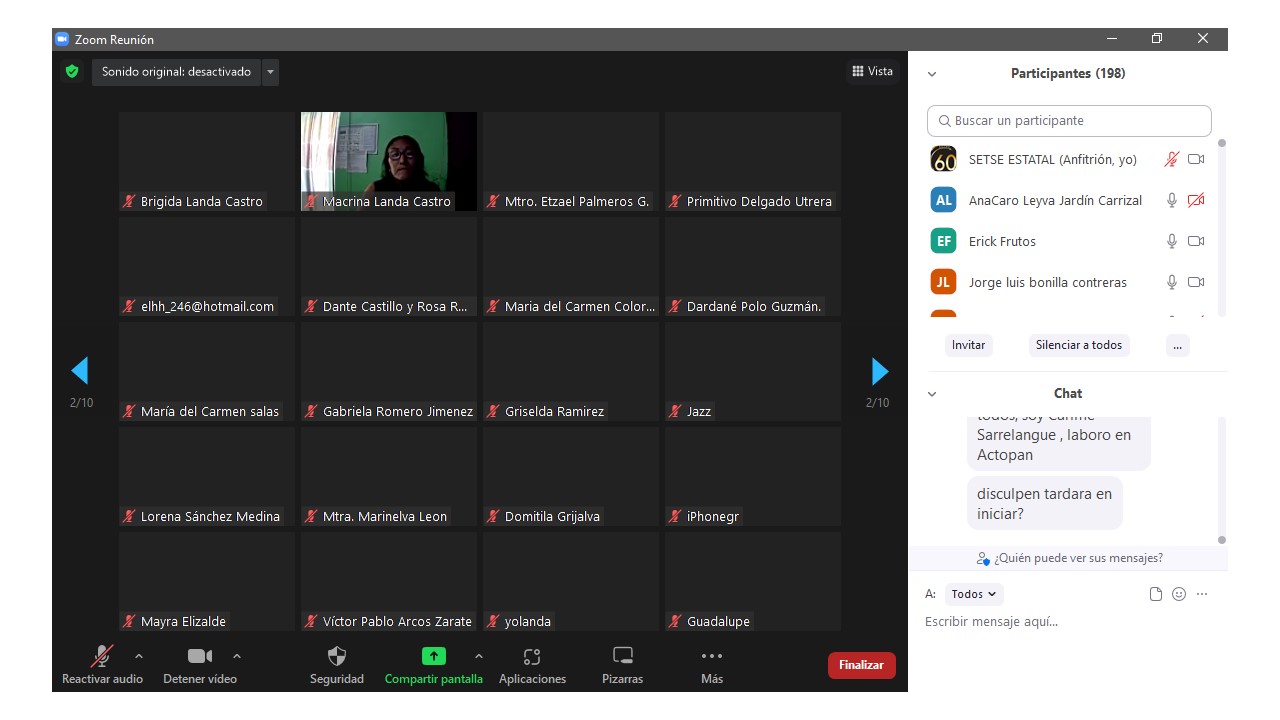Image resolution: width=1280 pixels, height=720 pixels.
Task: Unmute with Reactivar audio button
Action: pyautogui.click(x=102, y=657)
